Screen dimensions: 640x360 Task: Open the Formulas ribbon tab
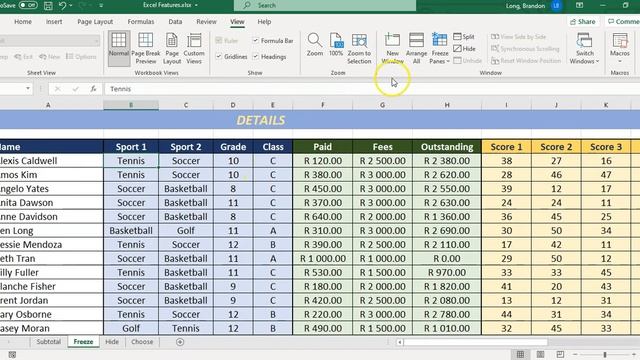(141, 22)
